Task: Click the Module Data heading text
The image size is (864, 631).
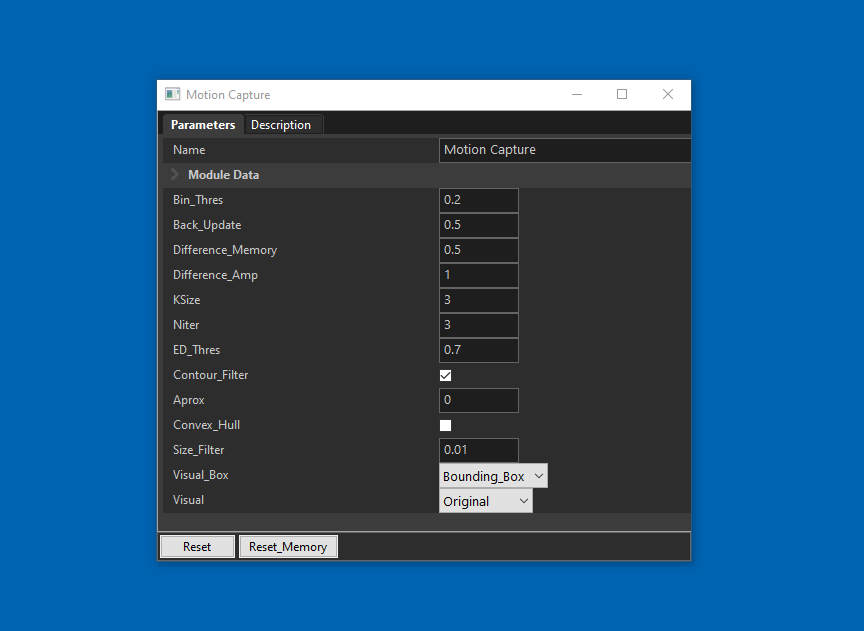Action: pyautogui.click(x=223, y=175)
